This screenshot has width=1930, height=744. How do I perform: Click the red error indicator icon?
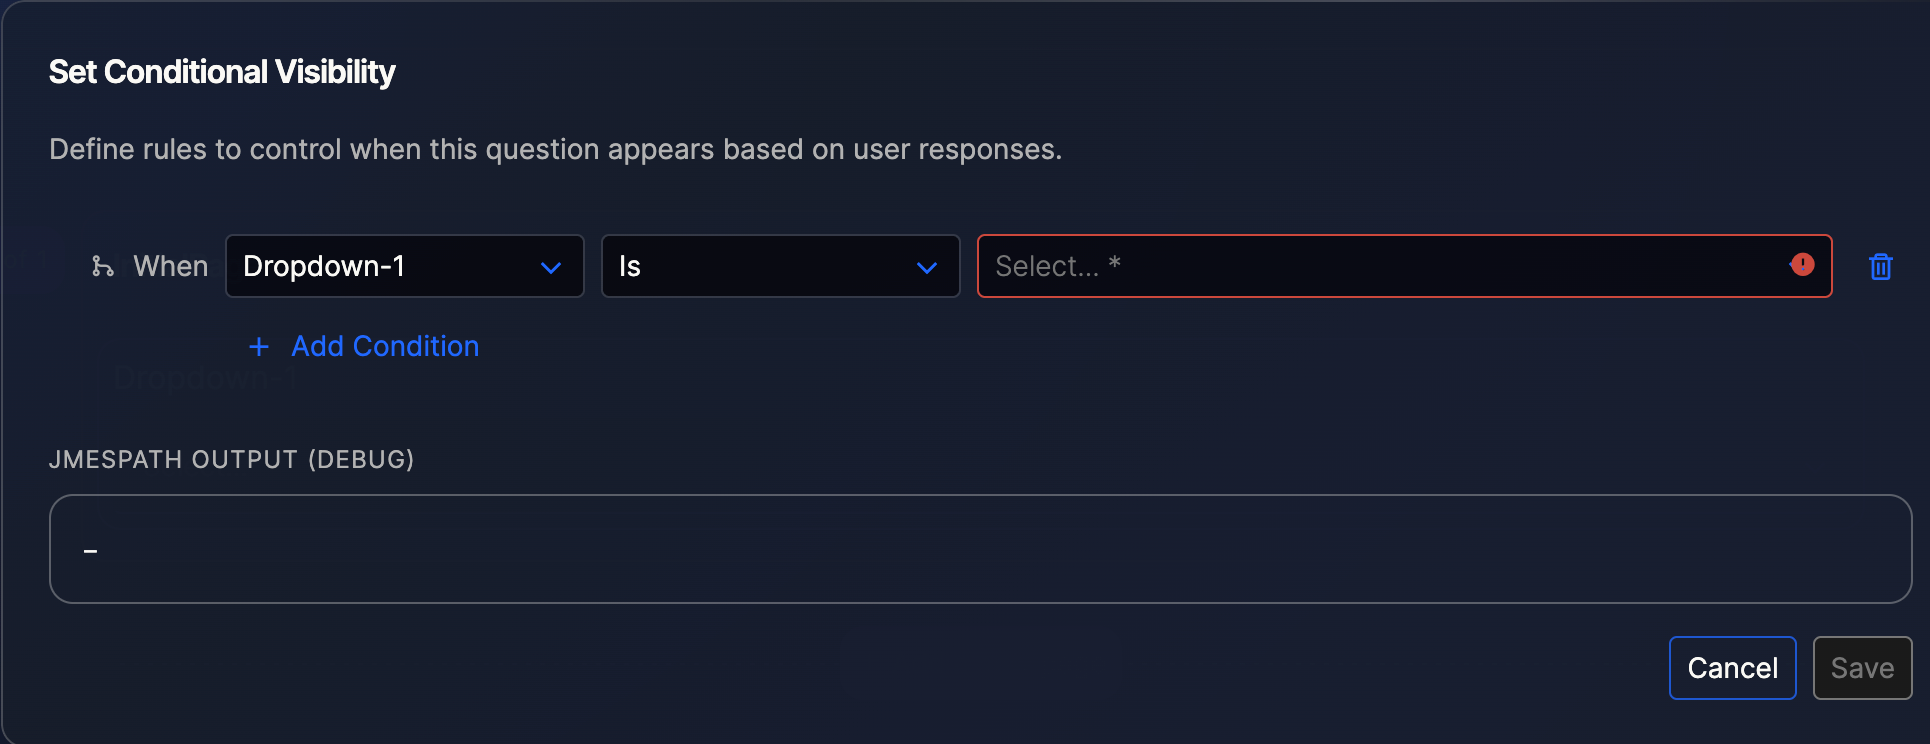pyautogui.click(x=1802, y=265)
